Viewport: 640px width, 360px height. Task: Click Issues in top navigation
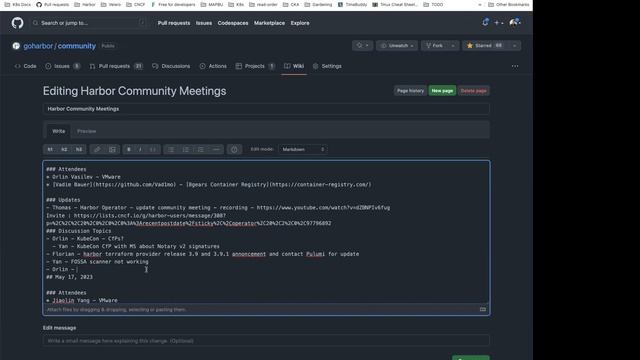[x=204, y=23]
